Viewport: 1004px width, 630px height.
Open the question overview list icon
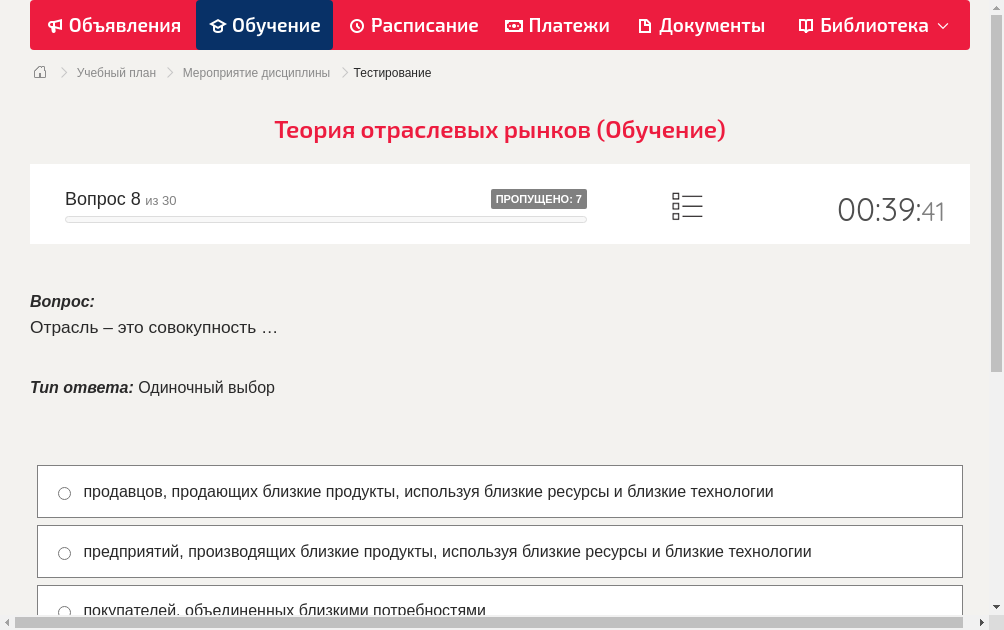pyautogui.click(x=687, y=206)
